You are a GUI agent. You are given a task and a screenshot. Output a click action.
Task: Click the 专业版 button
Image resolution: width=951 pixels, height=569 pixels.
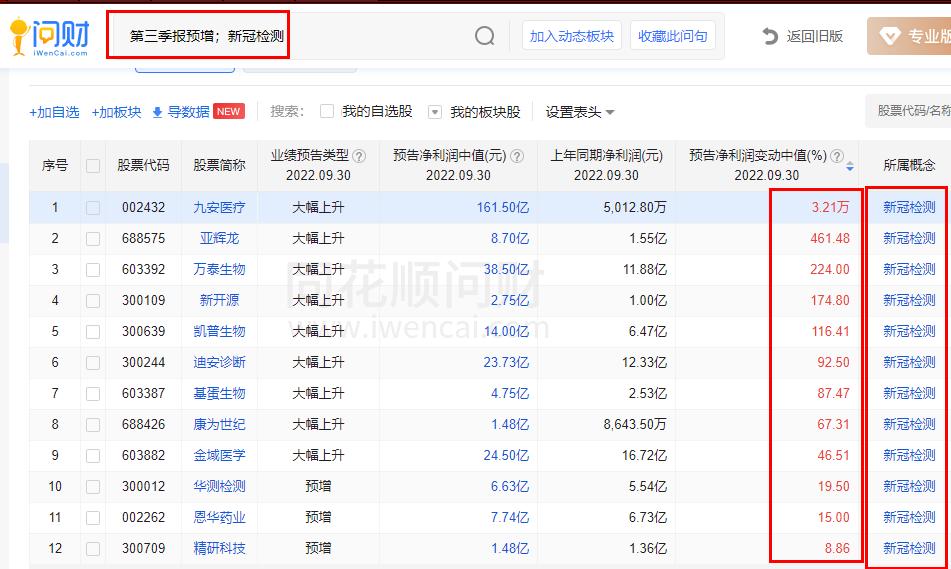pyautogui.click(x=909, y=36)
